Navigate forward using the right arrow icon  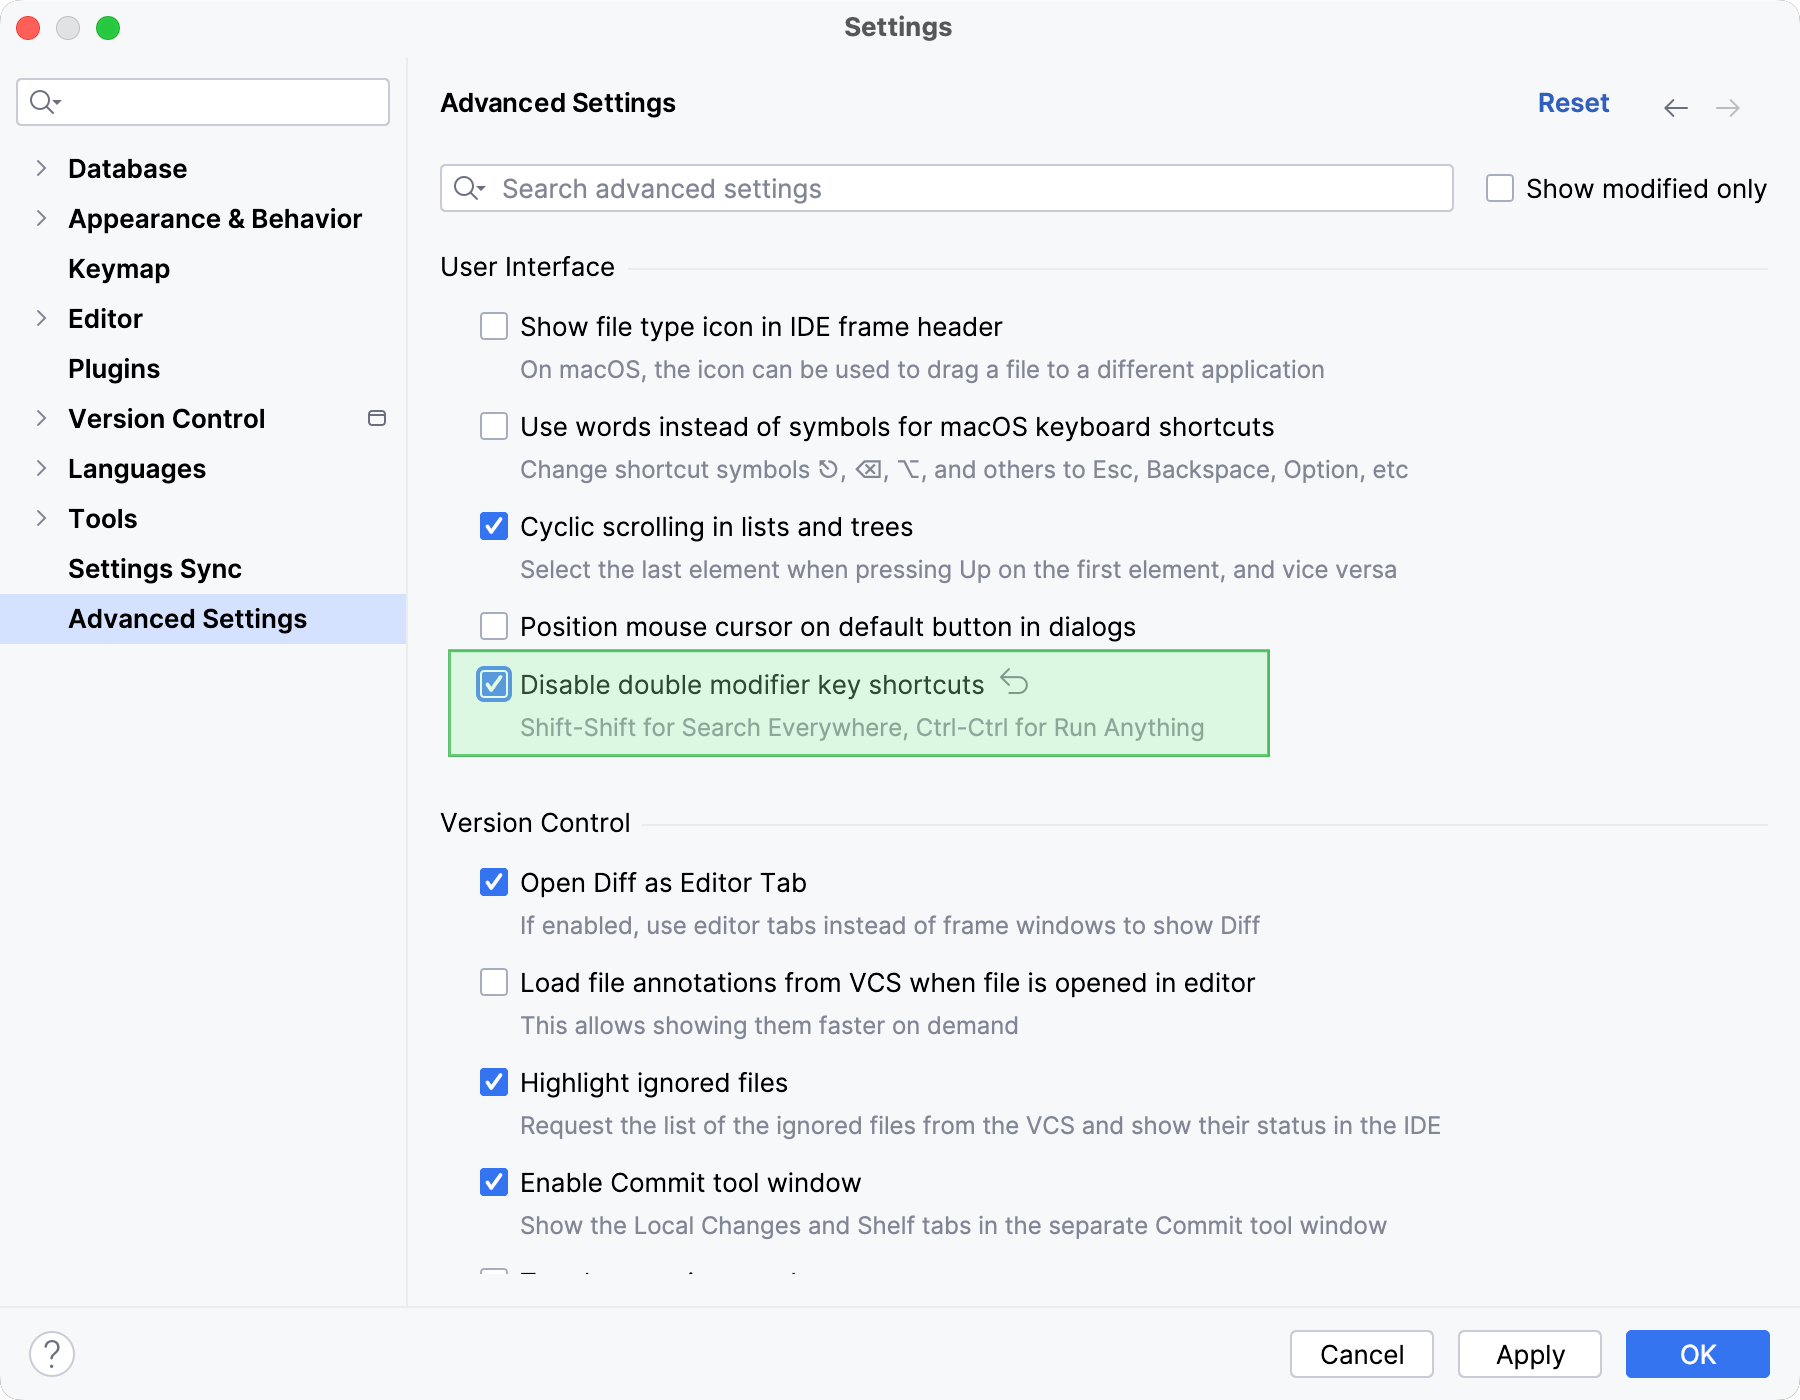point(1728,107)
